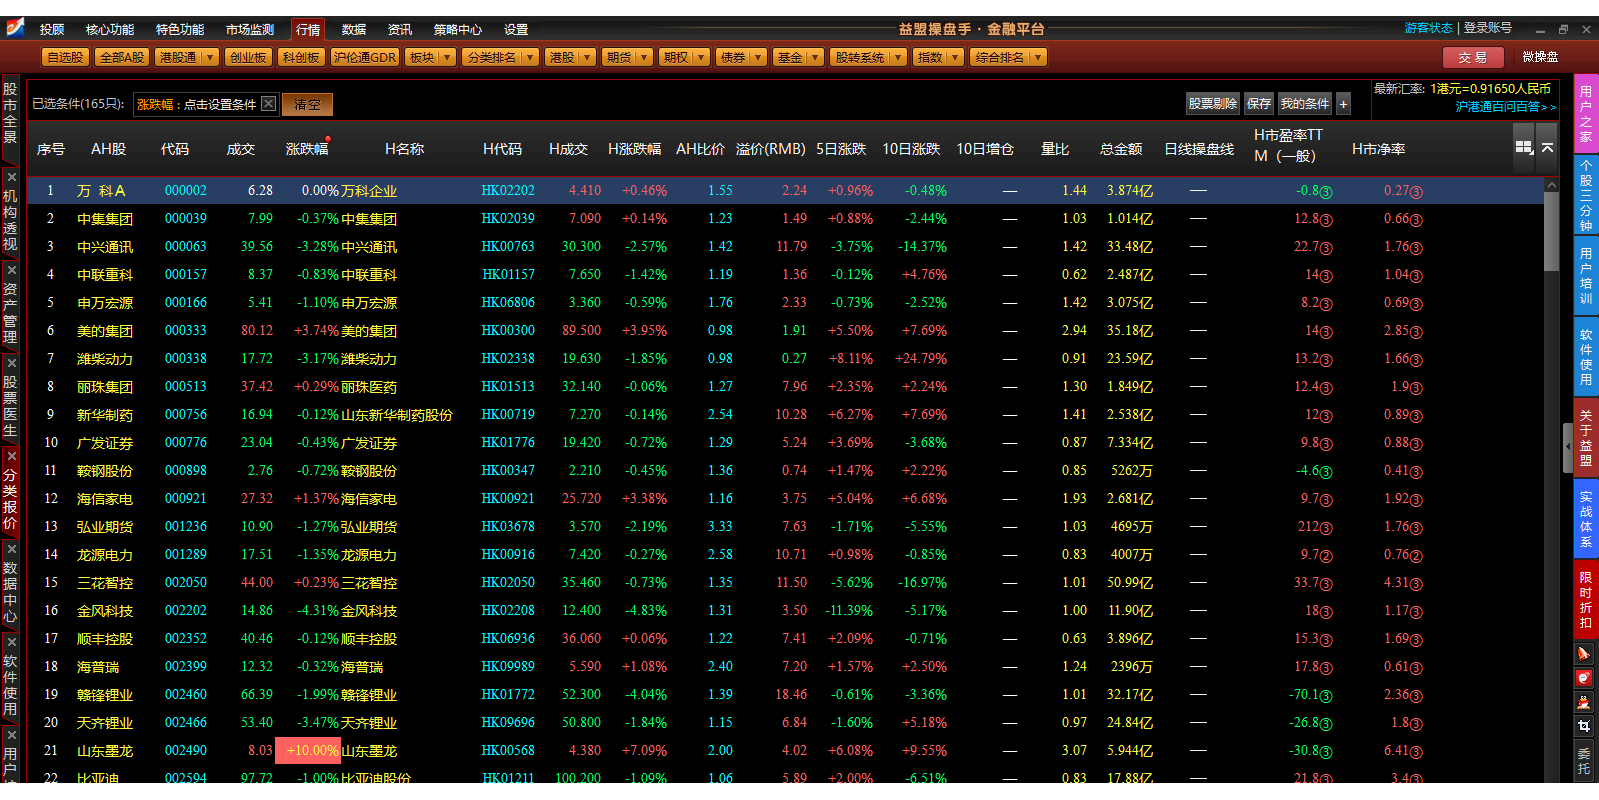Click the red 交易 button

point(1472,58)
